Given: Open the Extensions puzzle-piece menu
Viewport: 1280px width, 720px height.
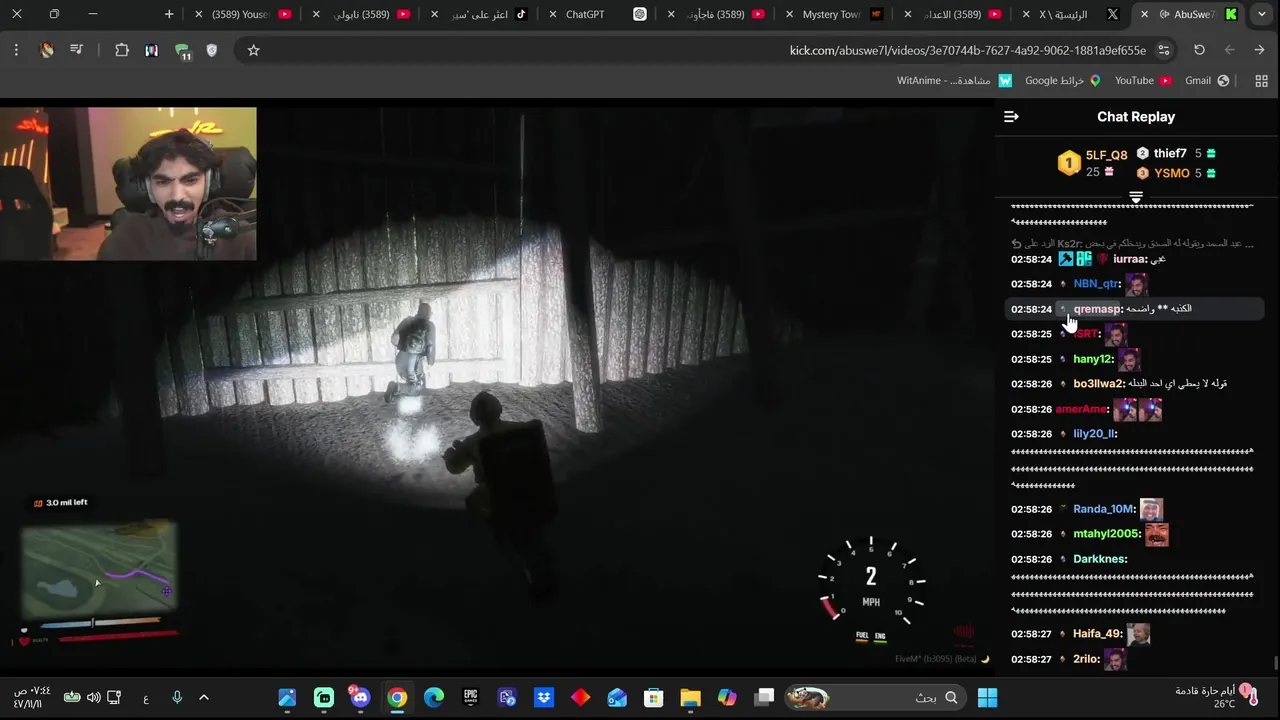Looking at the screenshot, I should tap(122, 50).
